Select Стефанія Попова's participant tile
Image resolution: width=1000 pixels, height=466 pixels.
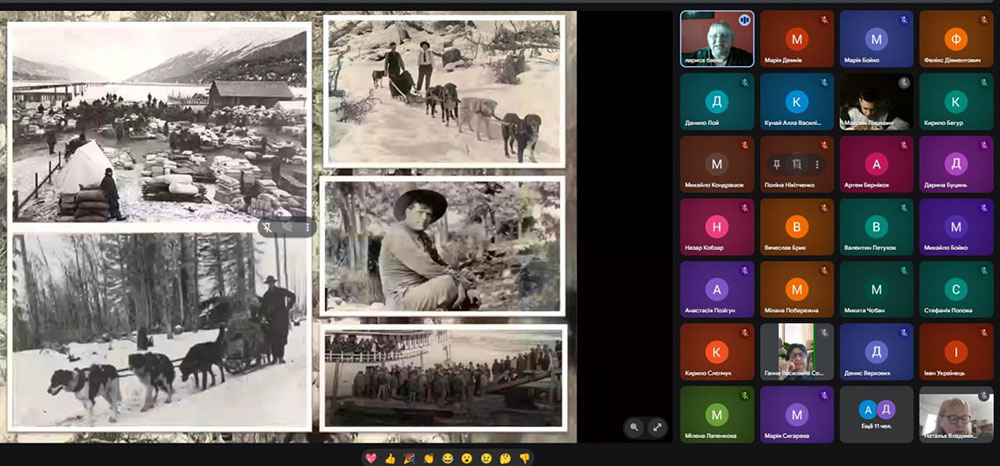point(956,290)
